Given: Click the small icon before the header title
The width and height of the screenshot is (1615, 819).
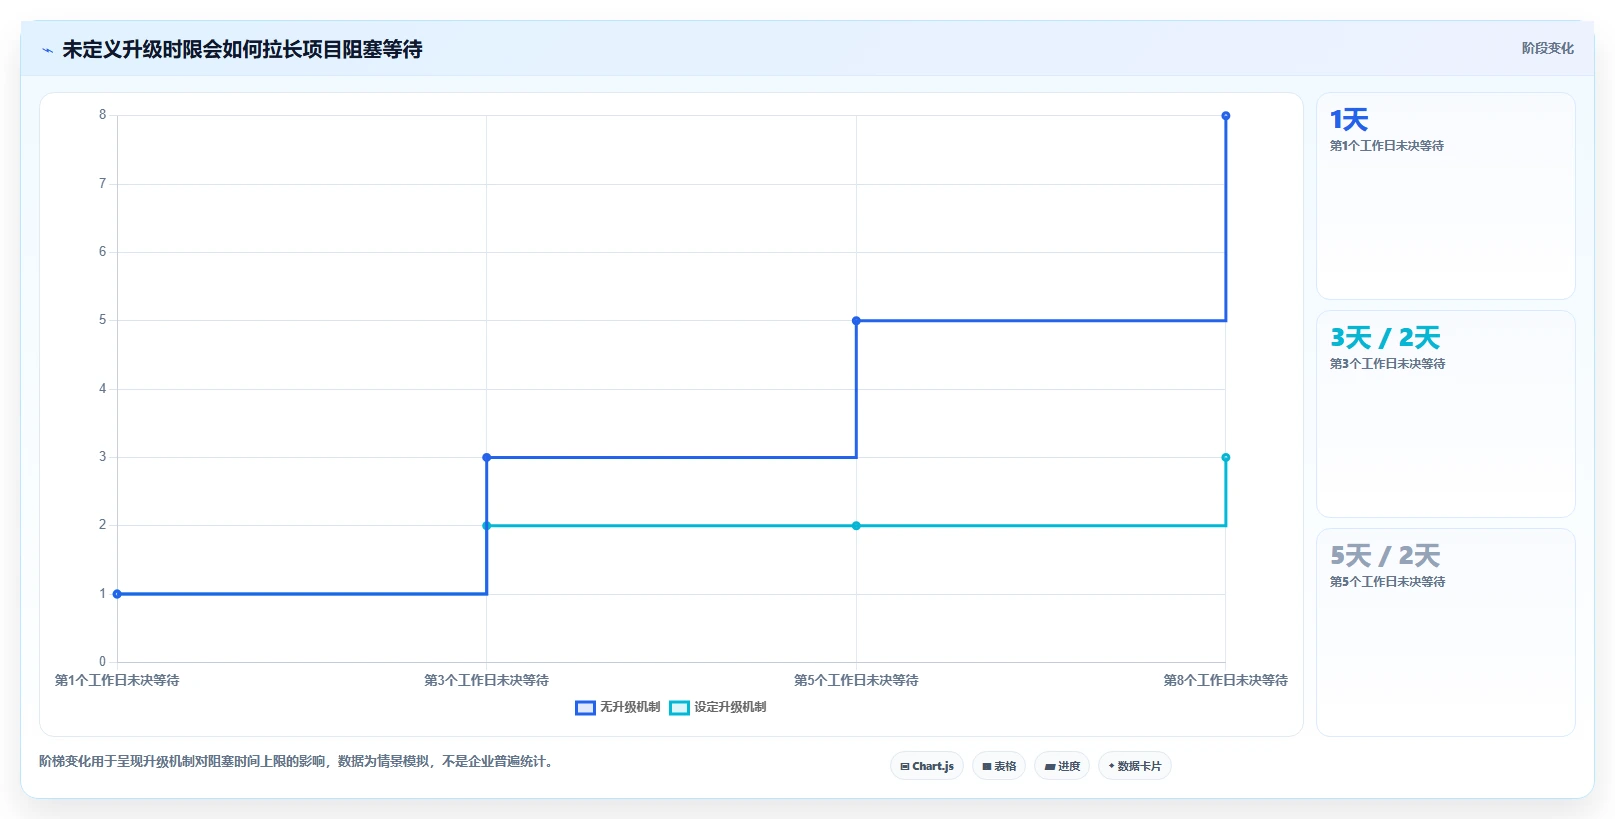Looking at the screenshot, I should (47, 50).
